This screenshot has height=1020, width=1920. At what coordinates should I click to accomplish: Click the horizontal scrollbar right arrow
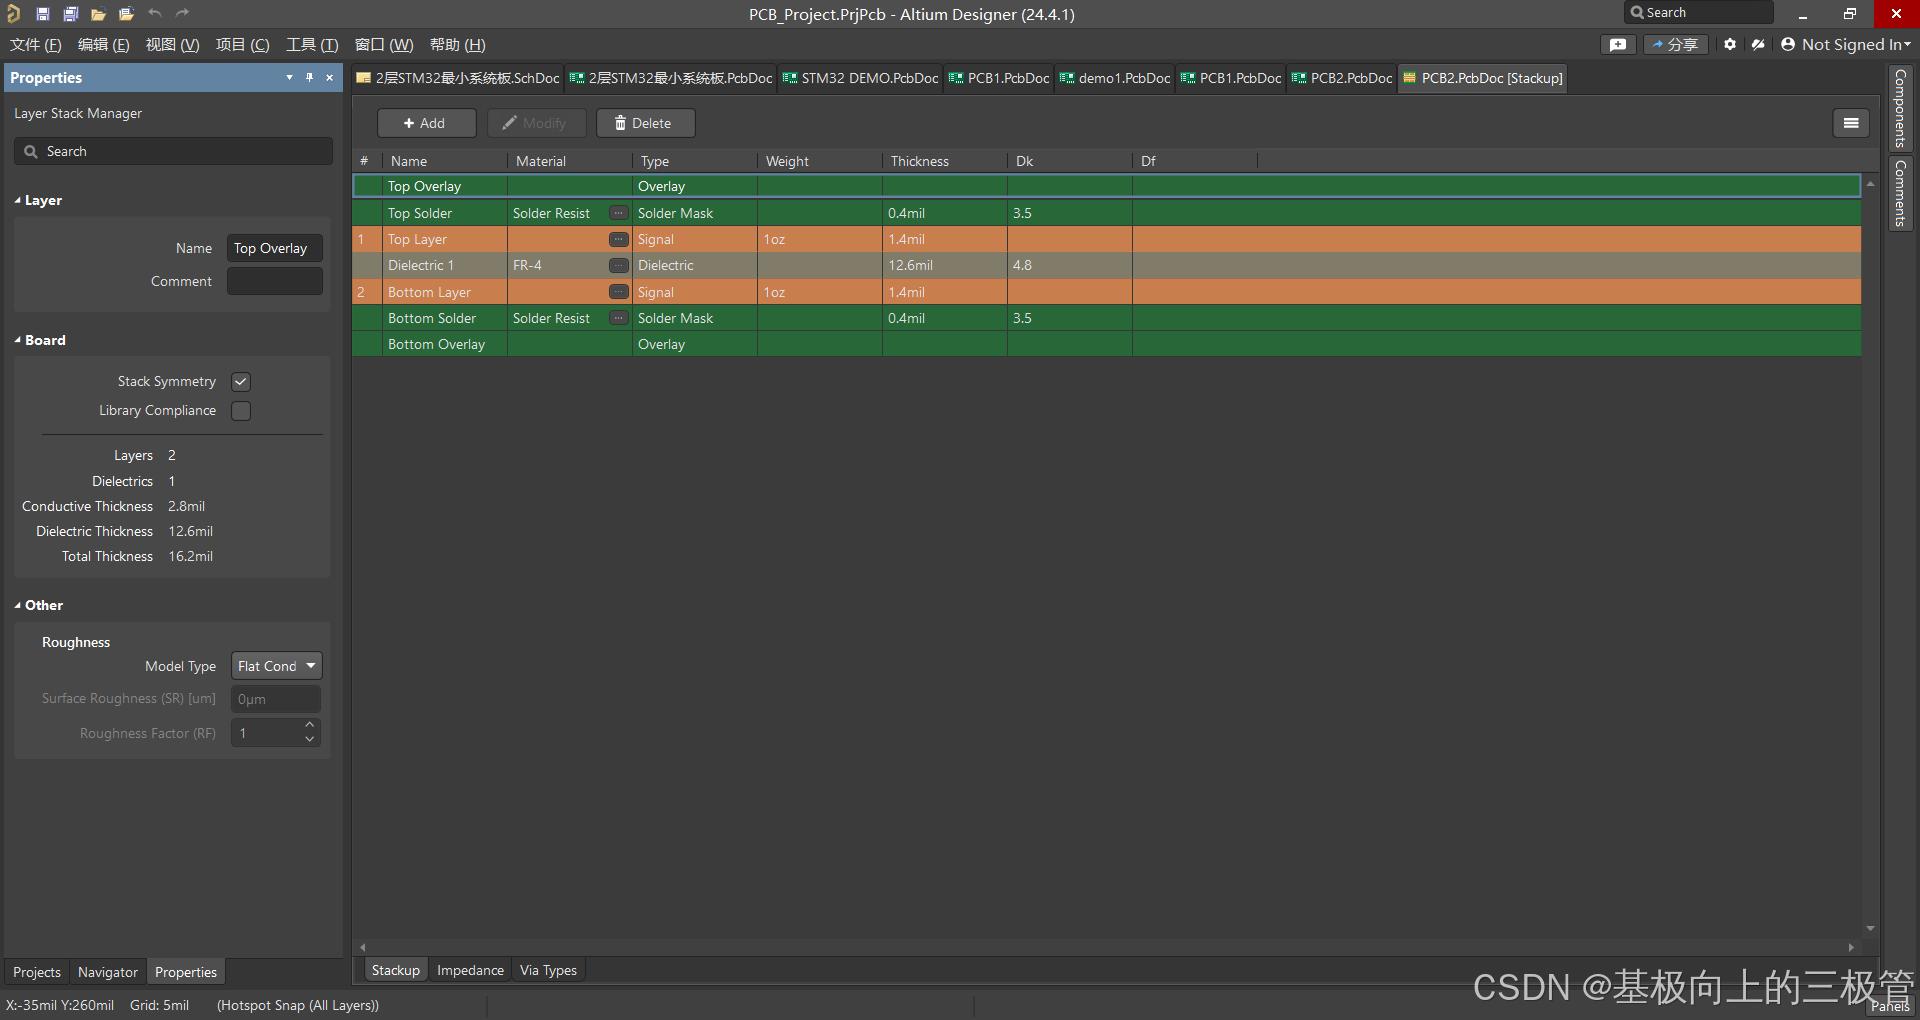click(x=1851, y=947)
